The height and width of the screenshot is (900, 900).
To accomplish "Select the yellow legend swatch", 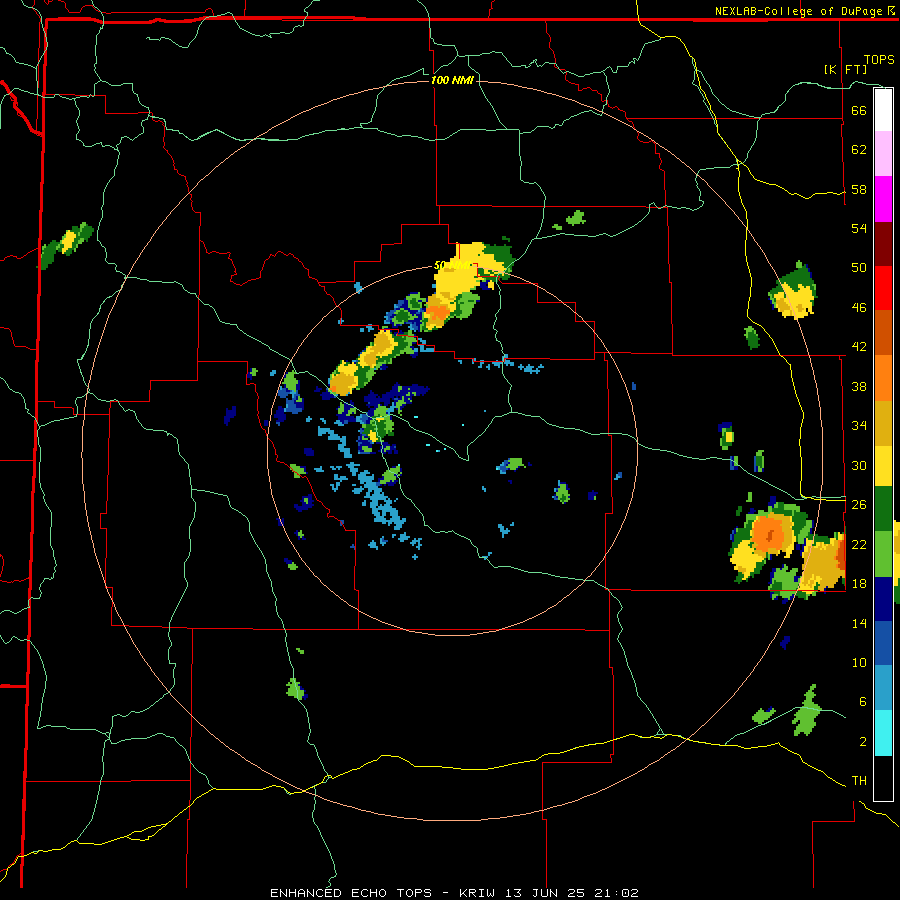I will click(x=883, y=466).
